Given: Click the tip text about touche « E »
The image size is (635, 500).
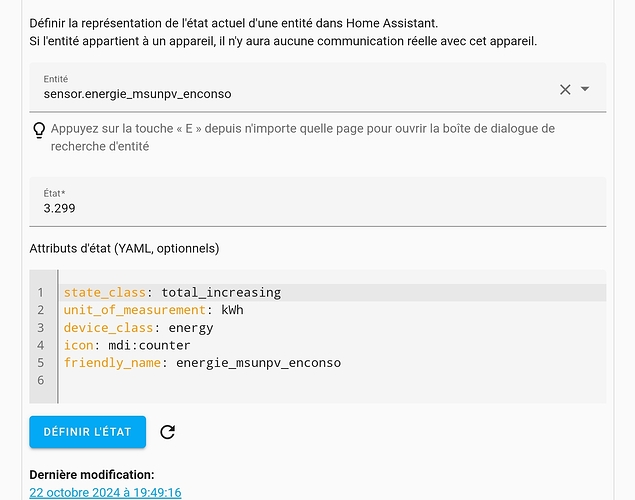Looking at the screenshot, I should 303,137.
